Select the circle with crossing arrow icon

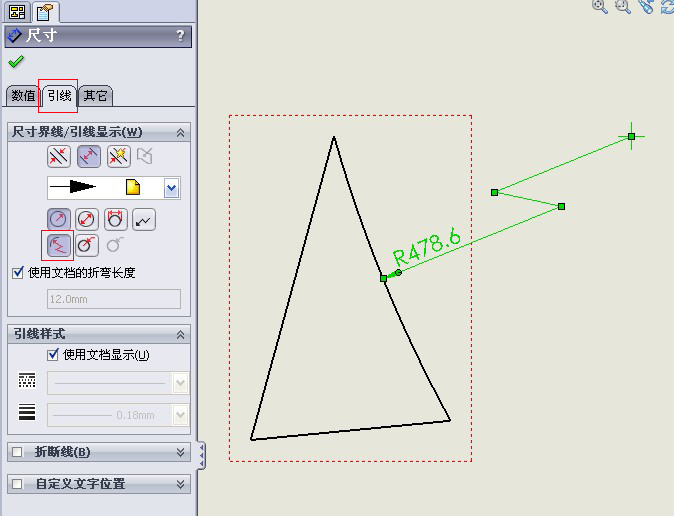pos(87,246)
